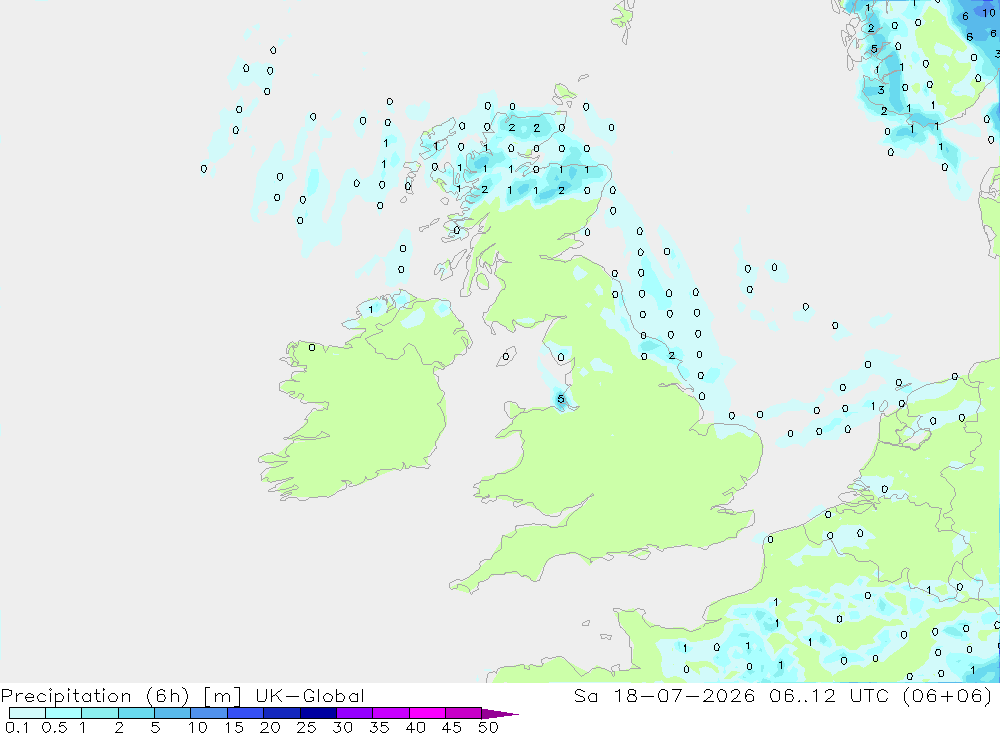This screenshot has width=1000, height=733.
Task: Click the '35' legend scale label
Action: (x=379, y=727)
